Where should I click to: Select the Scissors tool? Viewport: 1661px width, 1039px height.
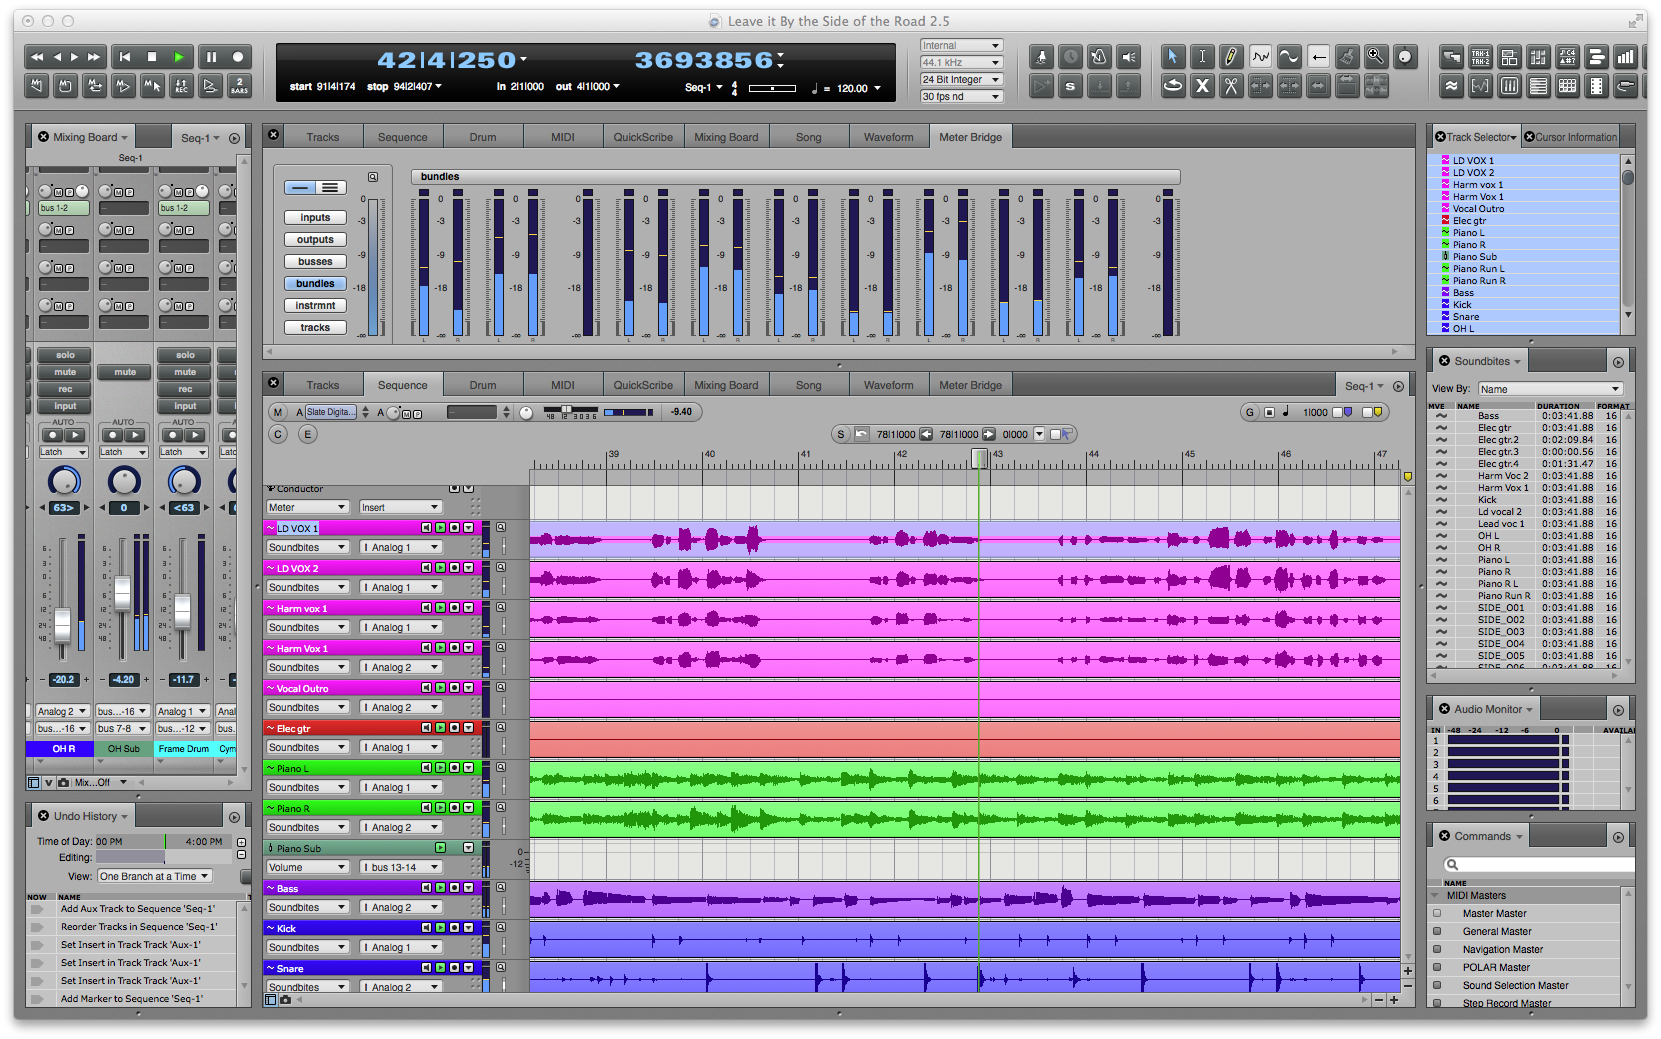point(1231,86)
